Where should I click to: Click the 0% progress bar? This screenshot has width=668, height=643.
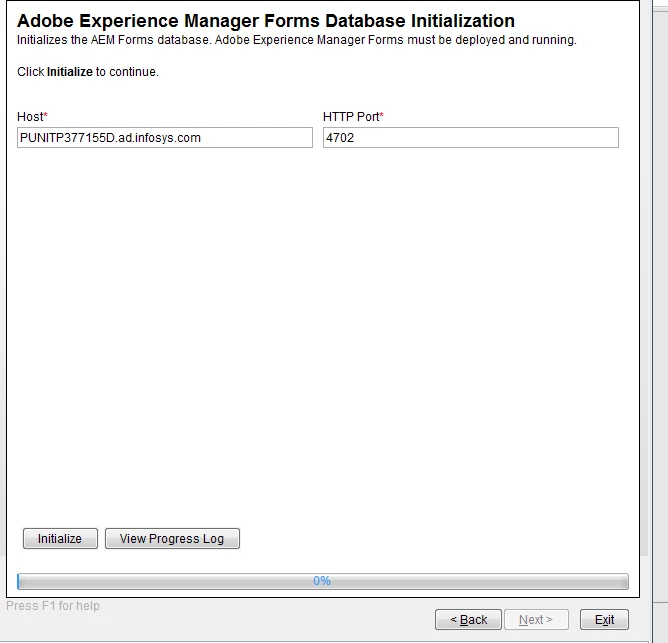coord(322,581)
